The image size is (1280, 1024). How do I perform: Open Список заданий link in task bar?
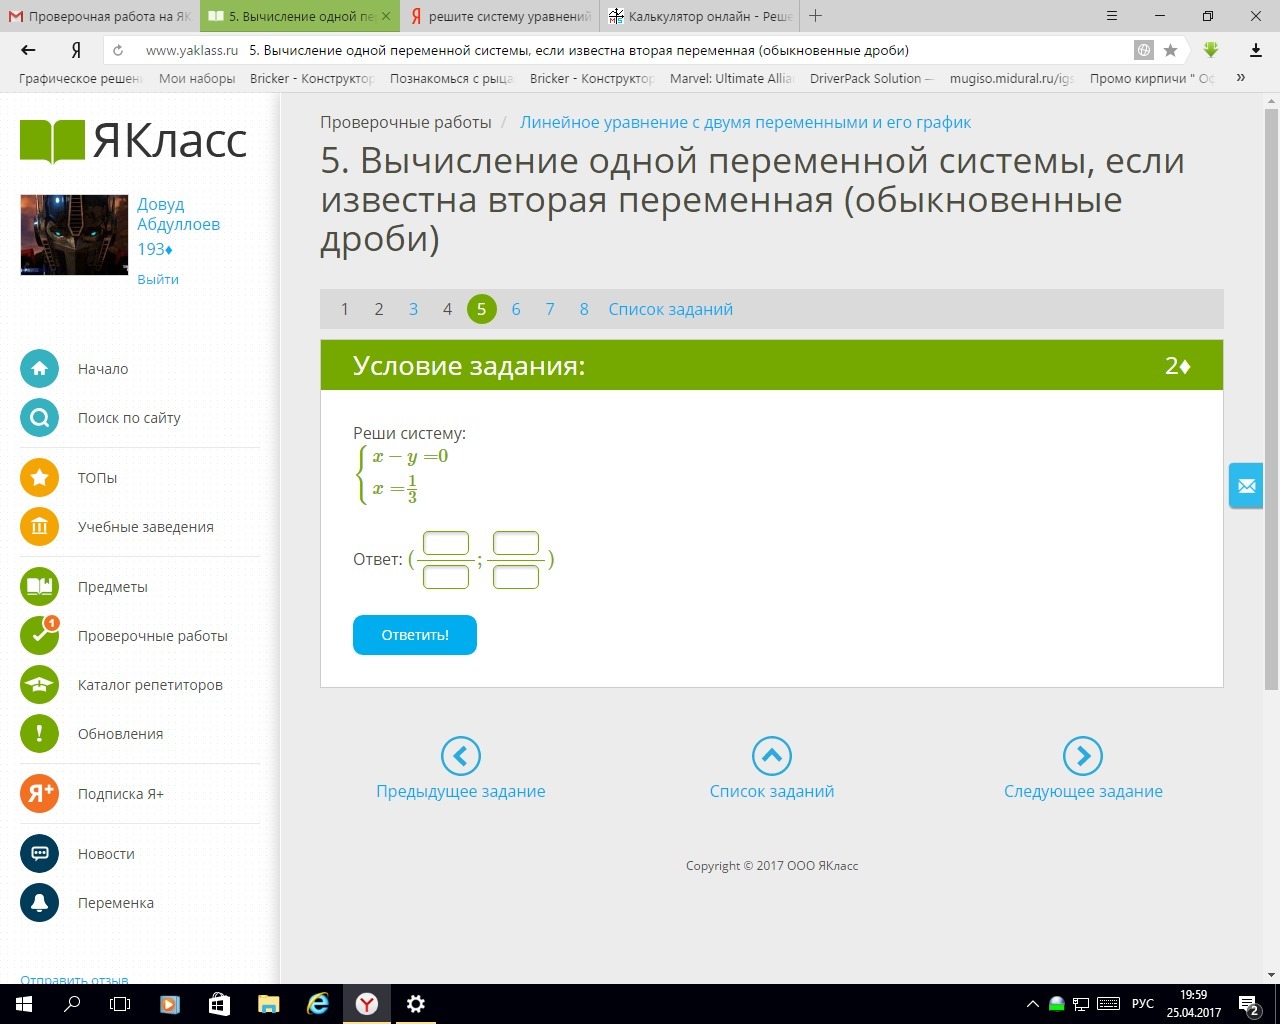tap(671, 309)
